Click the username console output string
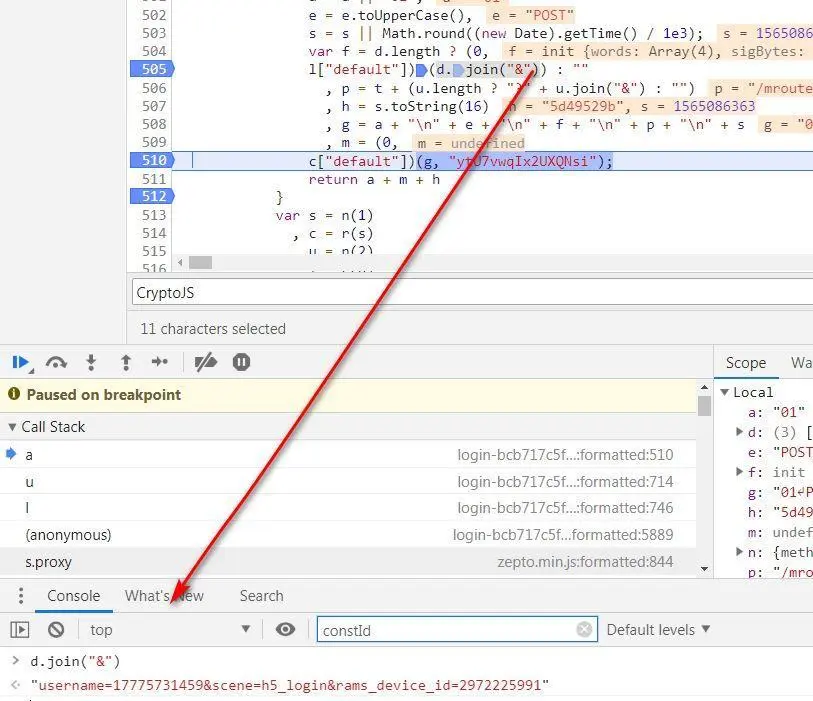Screen dimensions: 813x701 coord(290,685)
